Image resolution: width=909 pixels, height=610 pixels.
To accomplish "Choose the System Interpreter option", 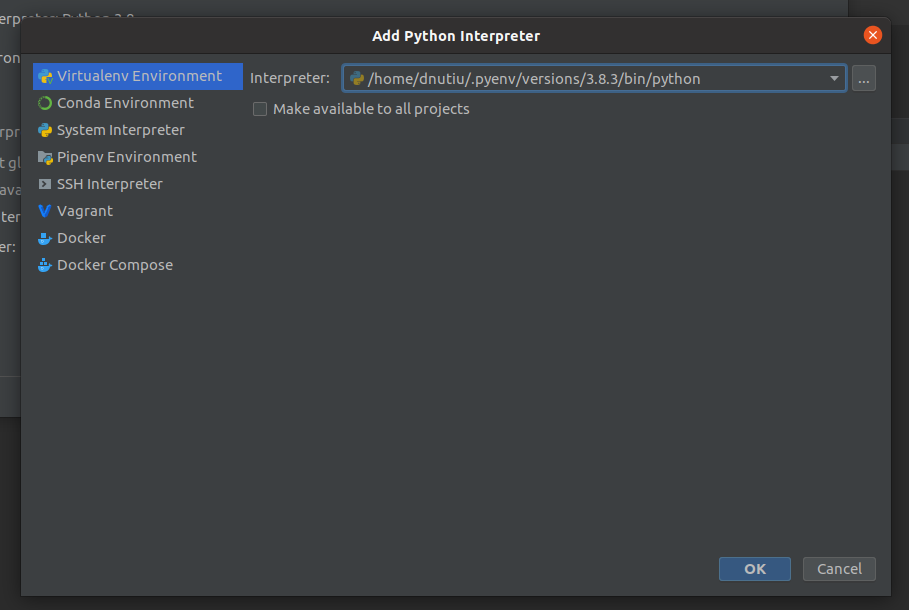I will (x=120, y=130).
